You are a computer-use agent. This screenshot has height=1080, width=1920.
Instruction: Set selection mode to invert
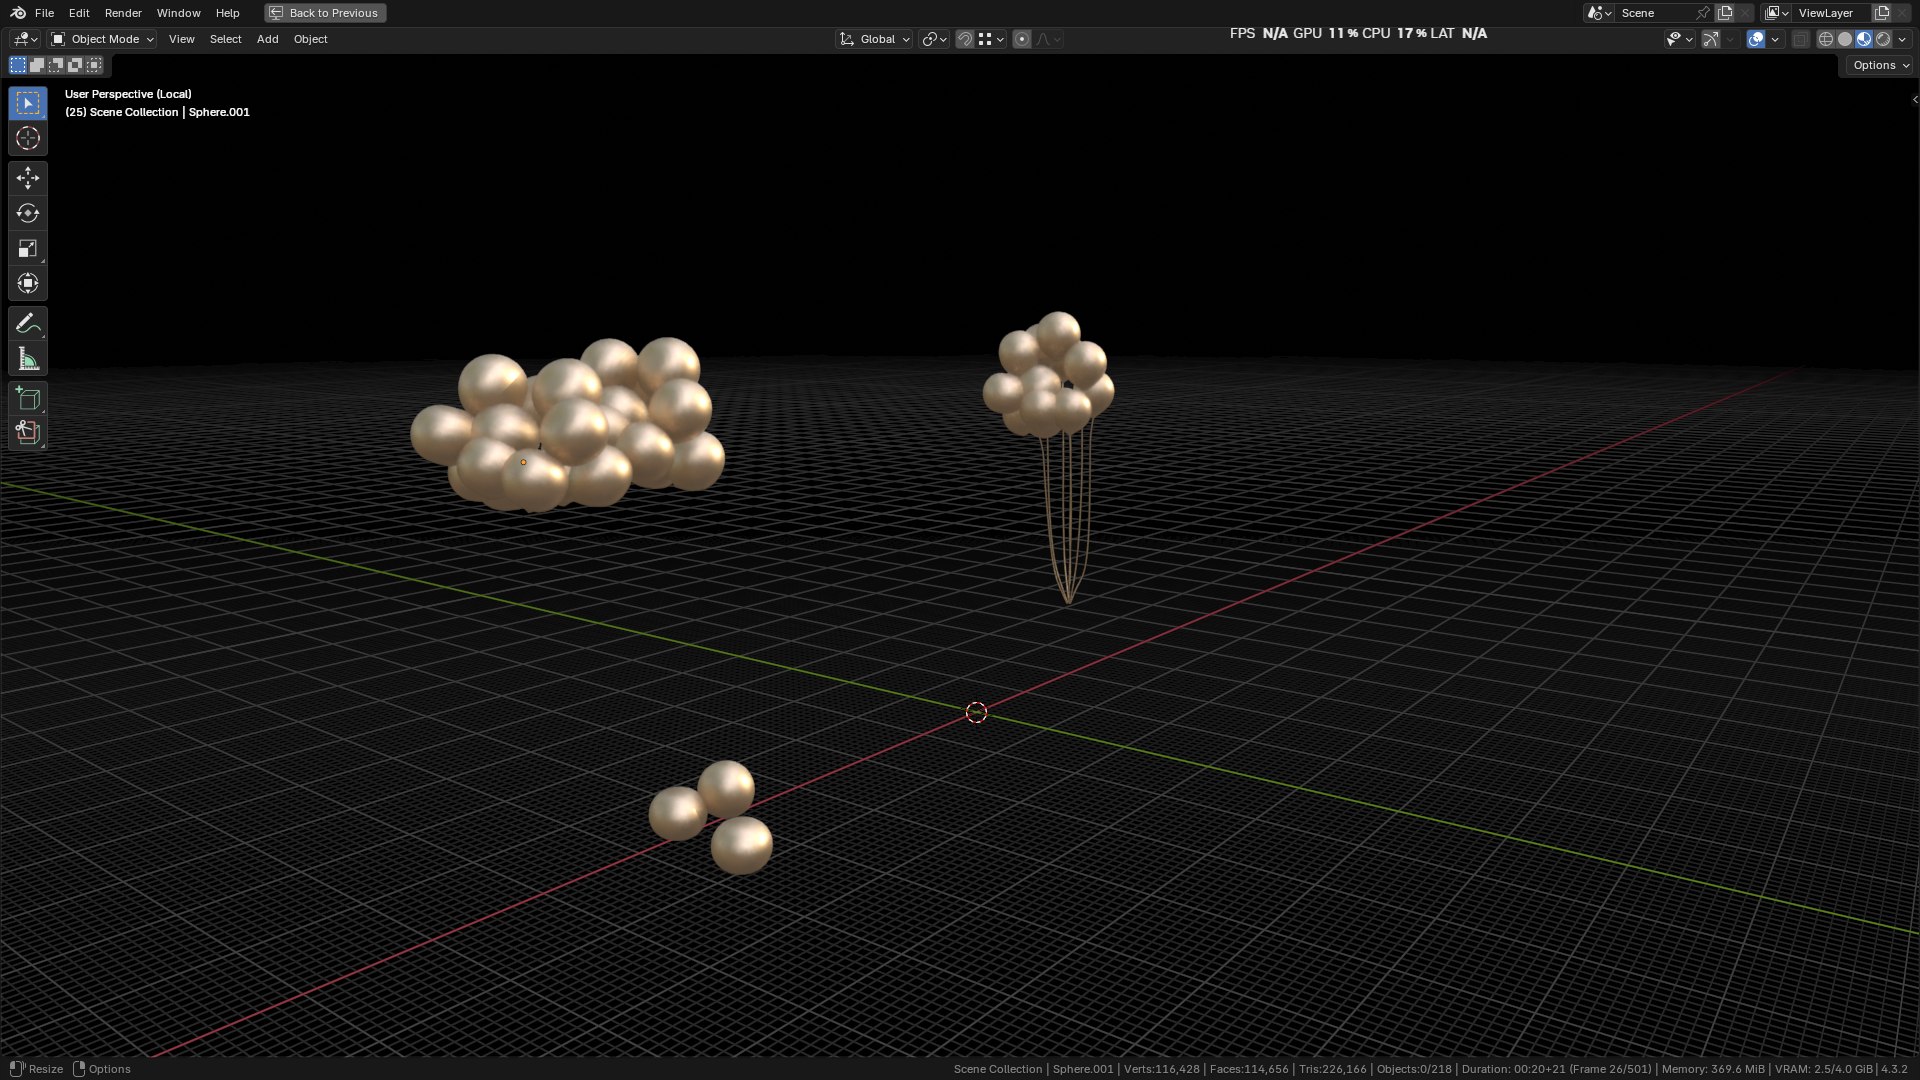pyautogui.click(x=75, y=65)
